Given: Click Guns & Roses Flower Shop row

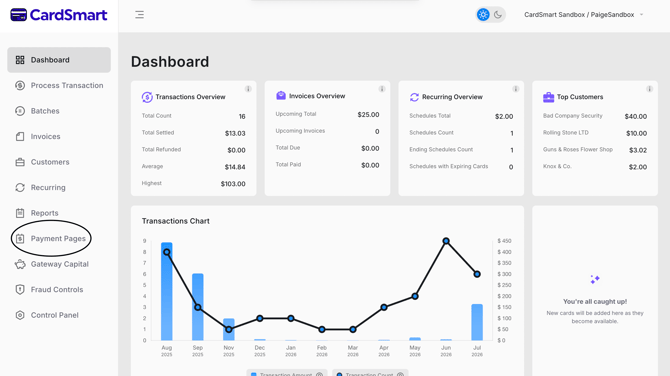Looking at the screenshot, I should [595, 150].
